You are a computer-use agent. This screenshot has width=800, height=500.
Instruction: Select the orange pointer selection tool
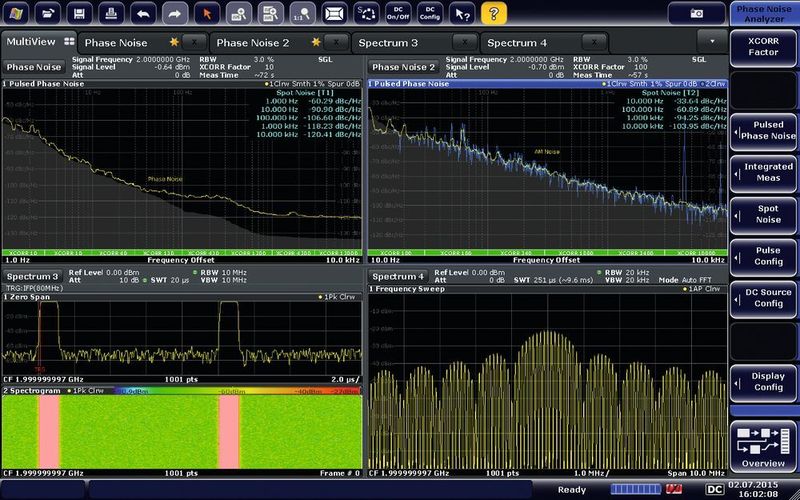tap(207, 13)
